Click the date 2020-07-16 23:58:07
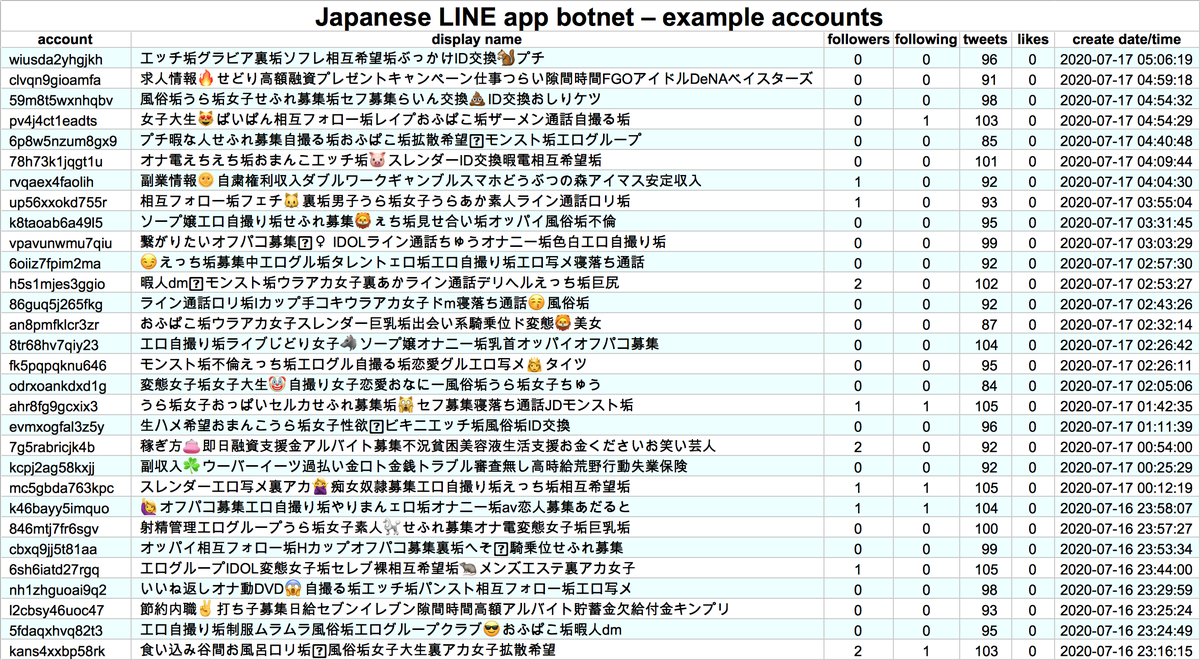The width and height of the screenshot is (1200, 660). click(x=1126, y=508)
